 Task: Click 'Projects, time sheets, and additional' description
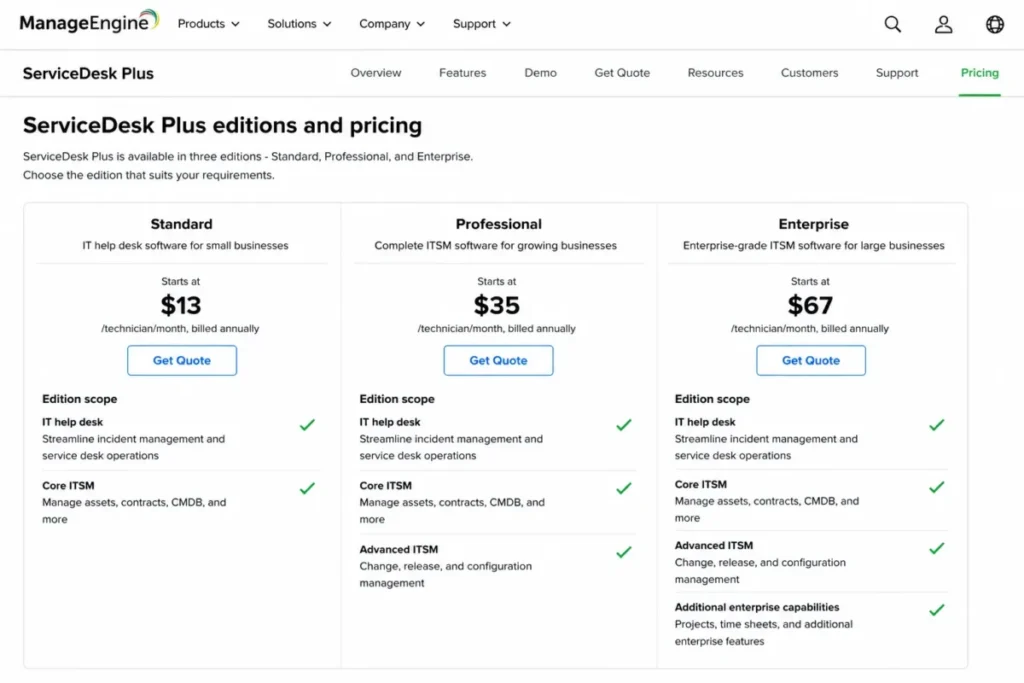(763, 624)
